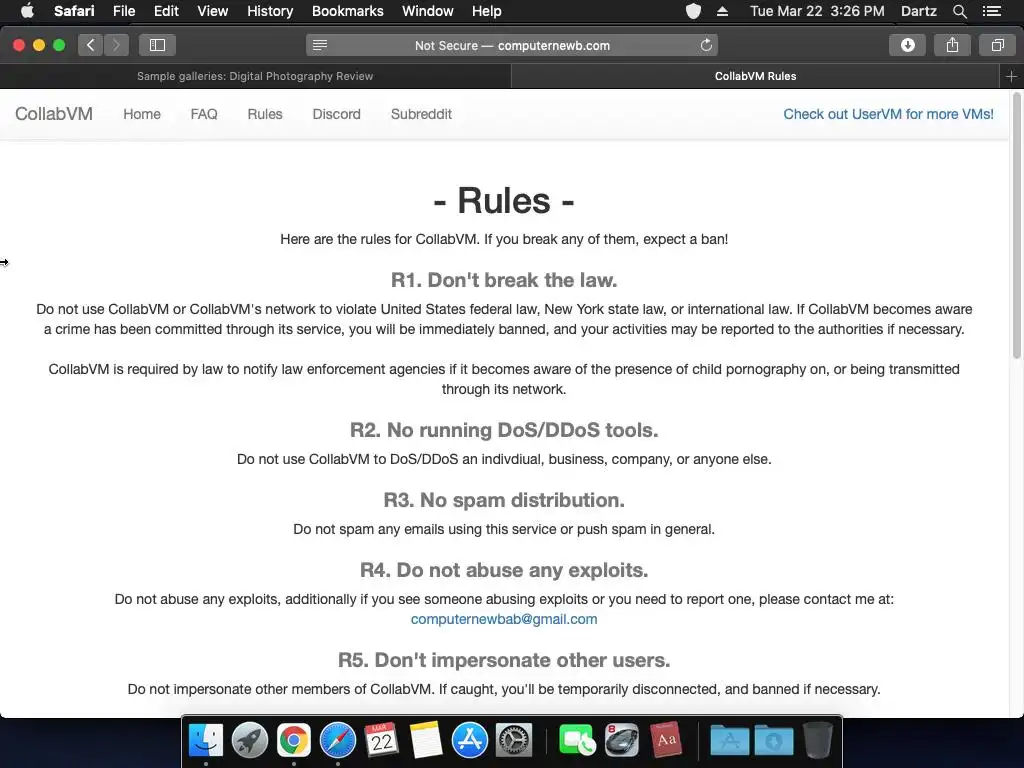Open Notes app in the Dock

pyautogui.click(x=426, y=741)
